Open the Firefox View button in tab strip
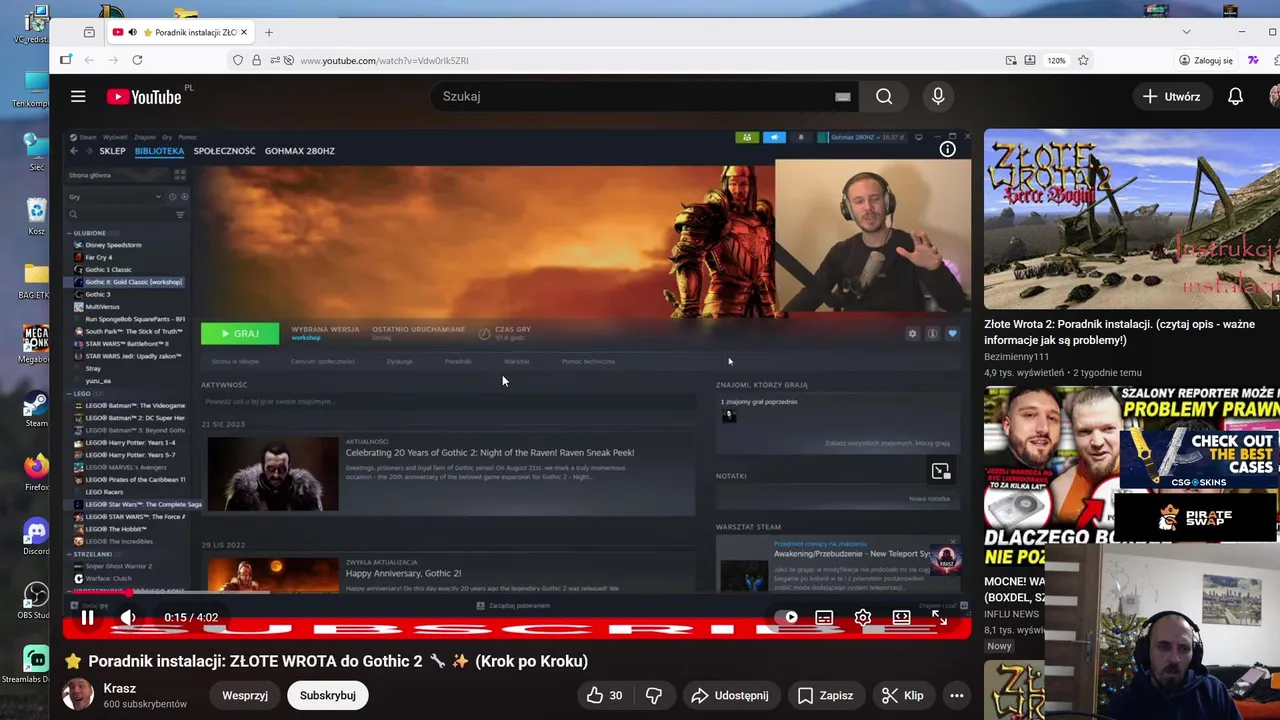 89,32
